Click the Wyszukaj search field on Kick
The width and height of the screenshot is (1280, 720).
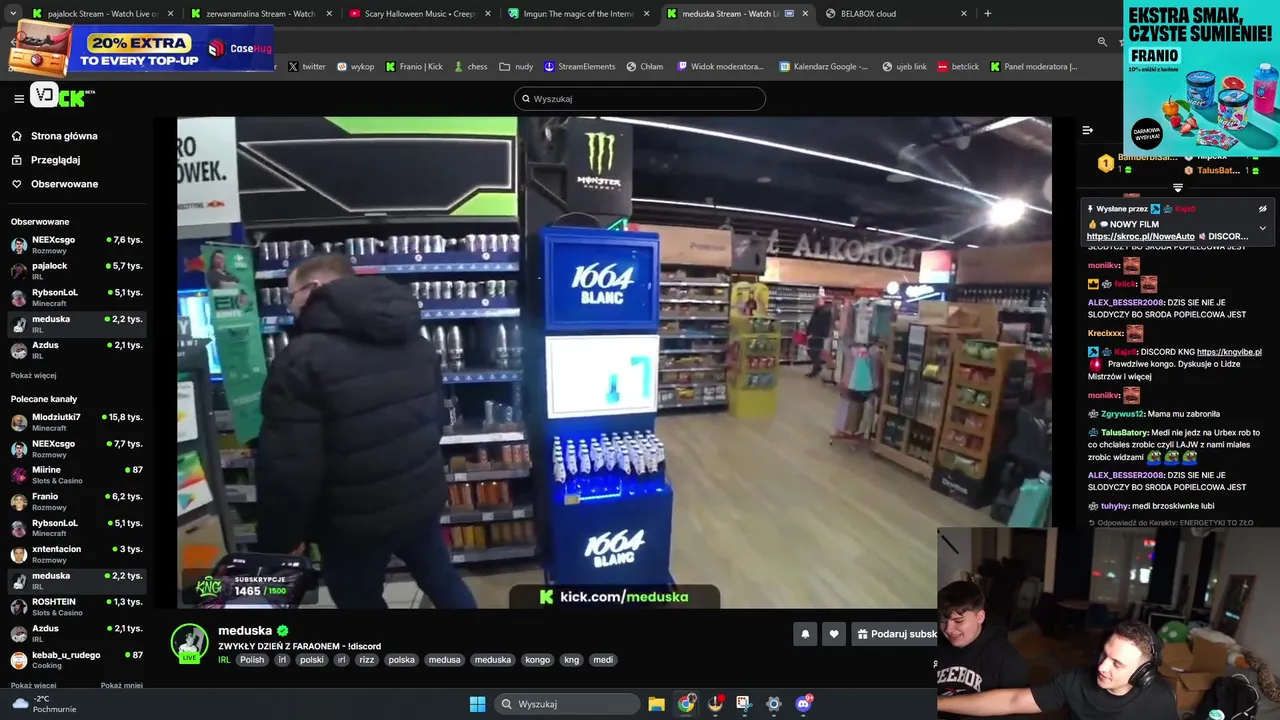pos(640,98)
